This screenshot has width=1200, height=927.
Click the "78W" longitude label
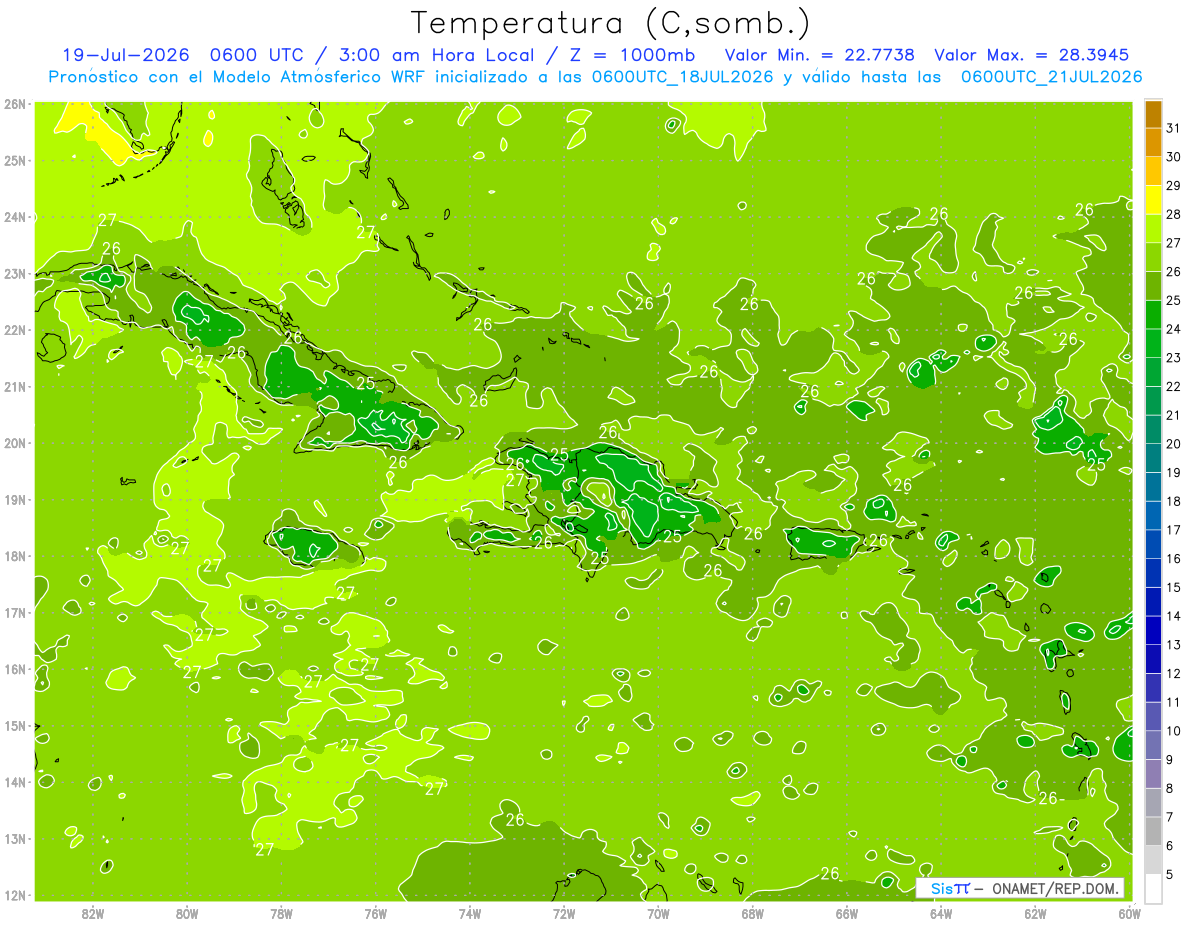pos(281,912)
